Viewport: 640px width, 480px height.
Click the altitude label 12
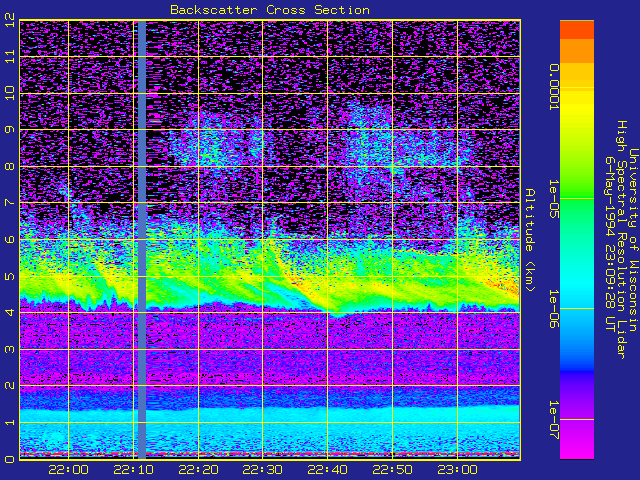point(10,20)
